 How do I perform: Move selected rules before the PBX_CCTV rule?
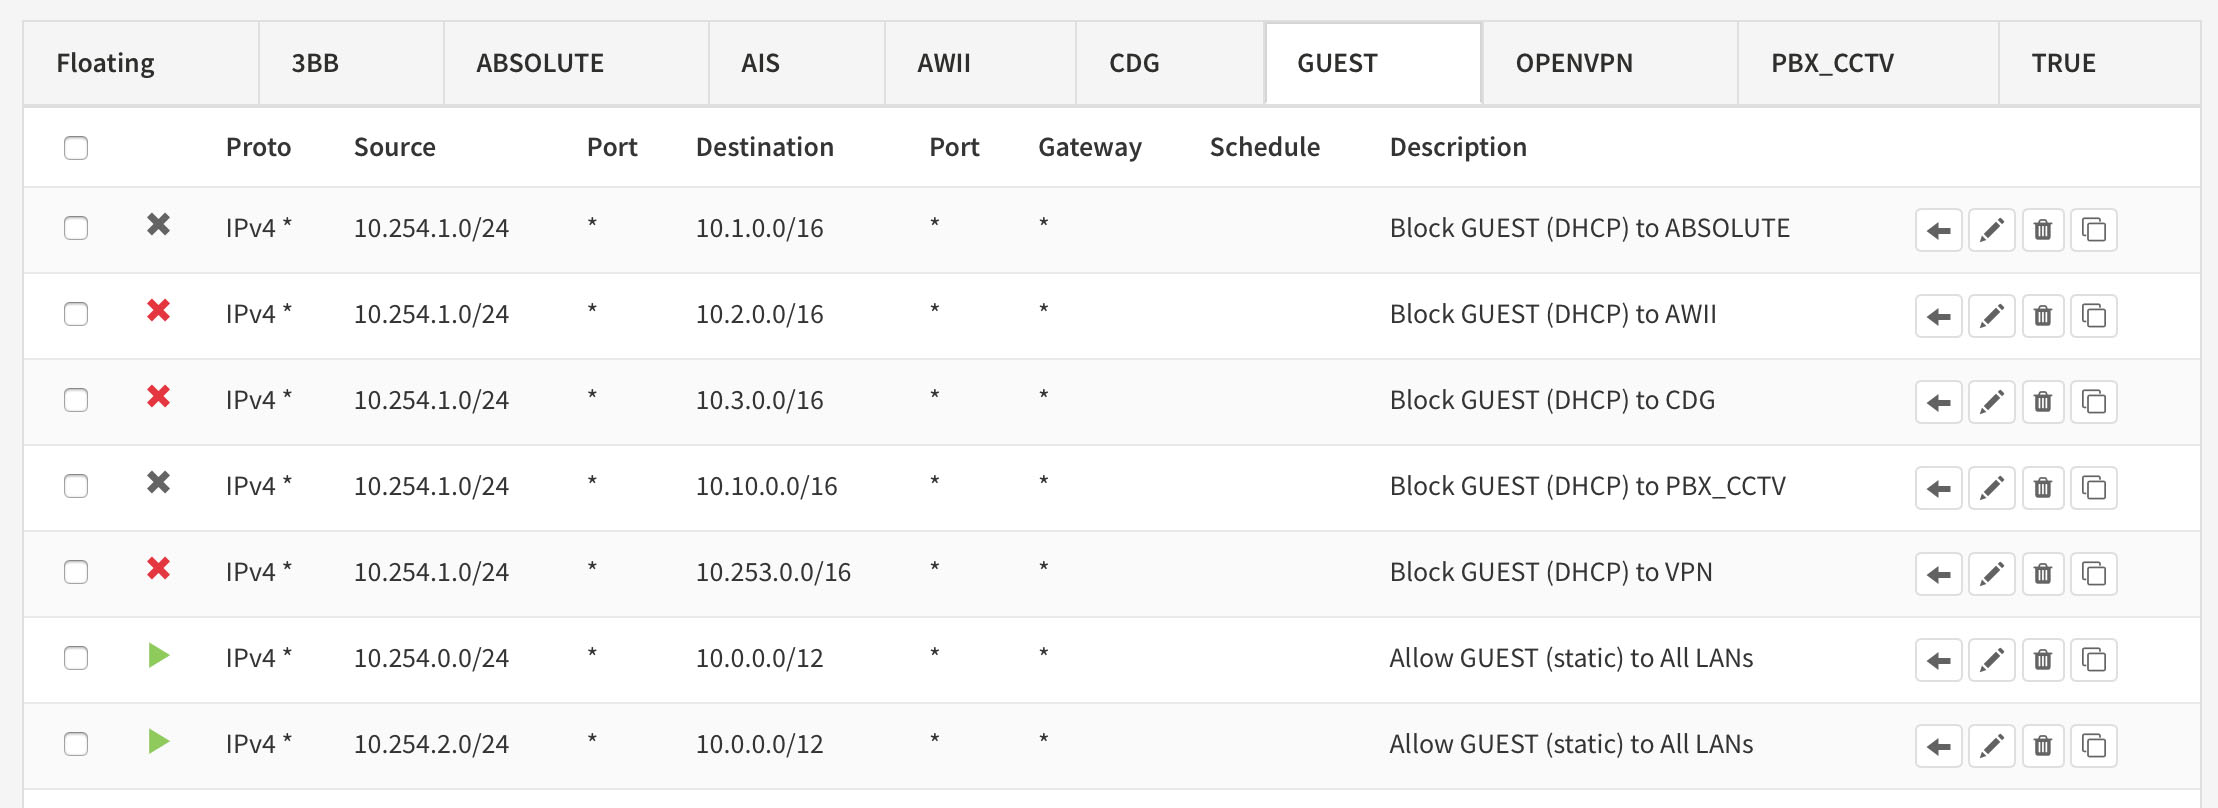point(1939,488)
